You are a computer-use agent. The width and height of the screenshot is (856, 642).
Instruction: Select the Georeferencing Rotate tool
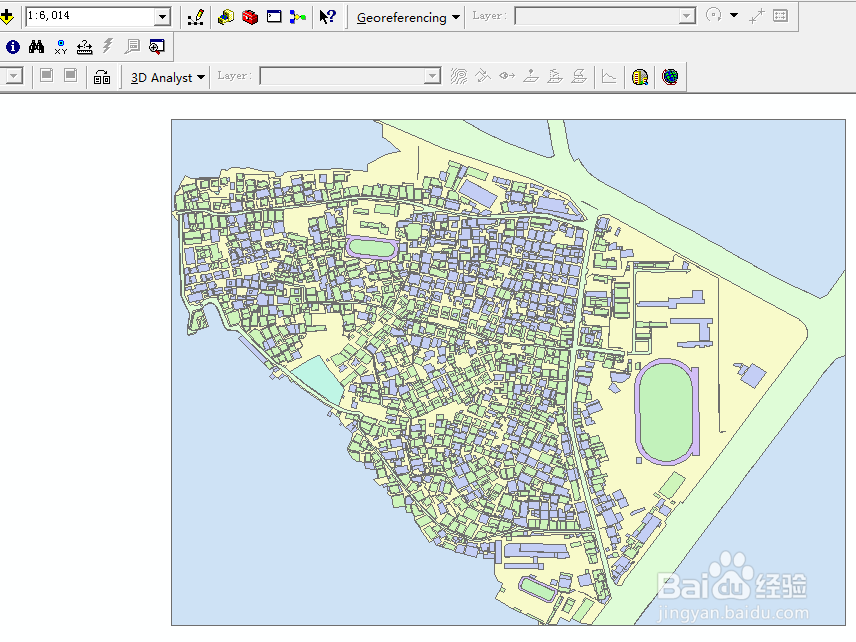click(x=714, y=15)
